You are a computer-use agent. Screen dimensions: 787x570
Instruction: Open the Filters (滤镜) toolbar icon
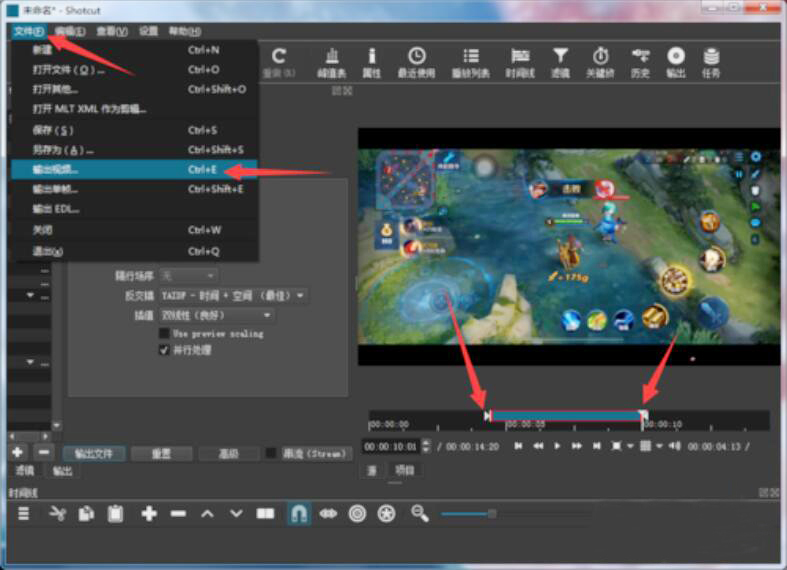[560, 60]
